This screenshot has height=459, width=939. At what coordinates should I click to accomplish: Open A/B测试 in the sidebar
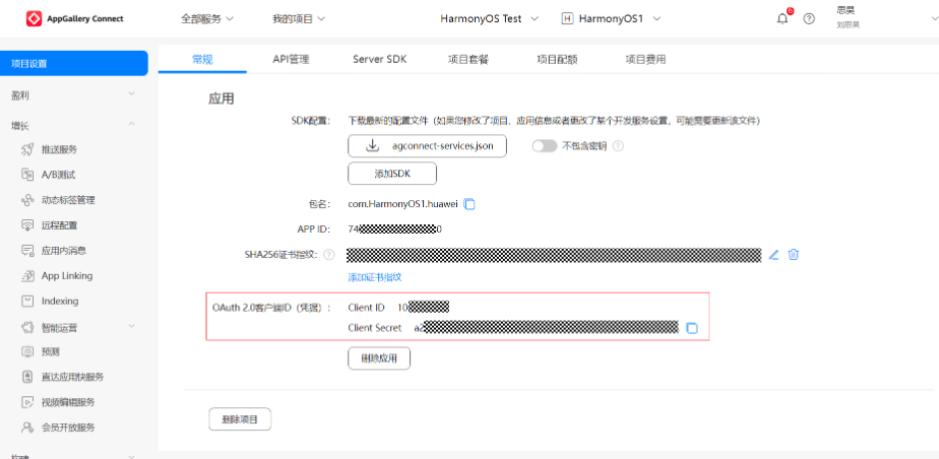click(x=58, y=175)
